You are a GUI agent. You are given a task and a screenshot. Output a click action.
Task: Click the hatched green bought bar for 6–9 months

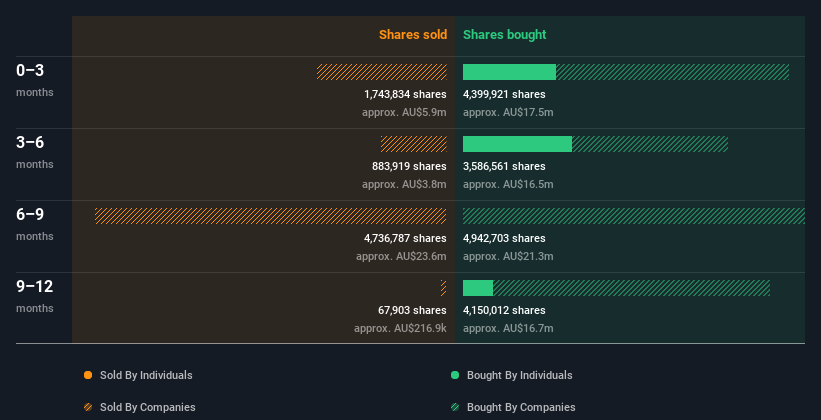(634, 216)
